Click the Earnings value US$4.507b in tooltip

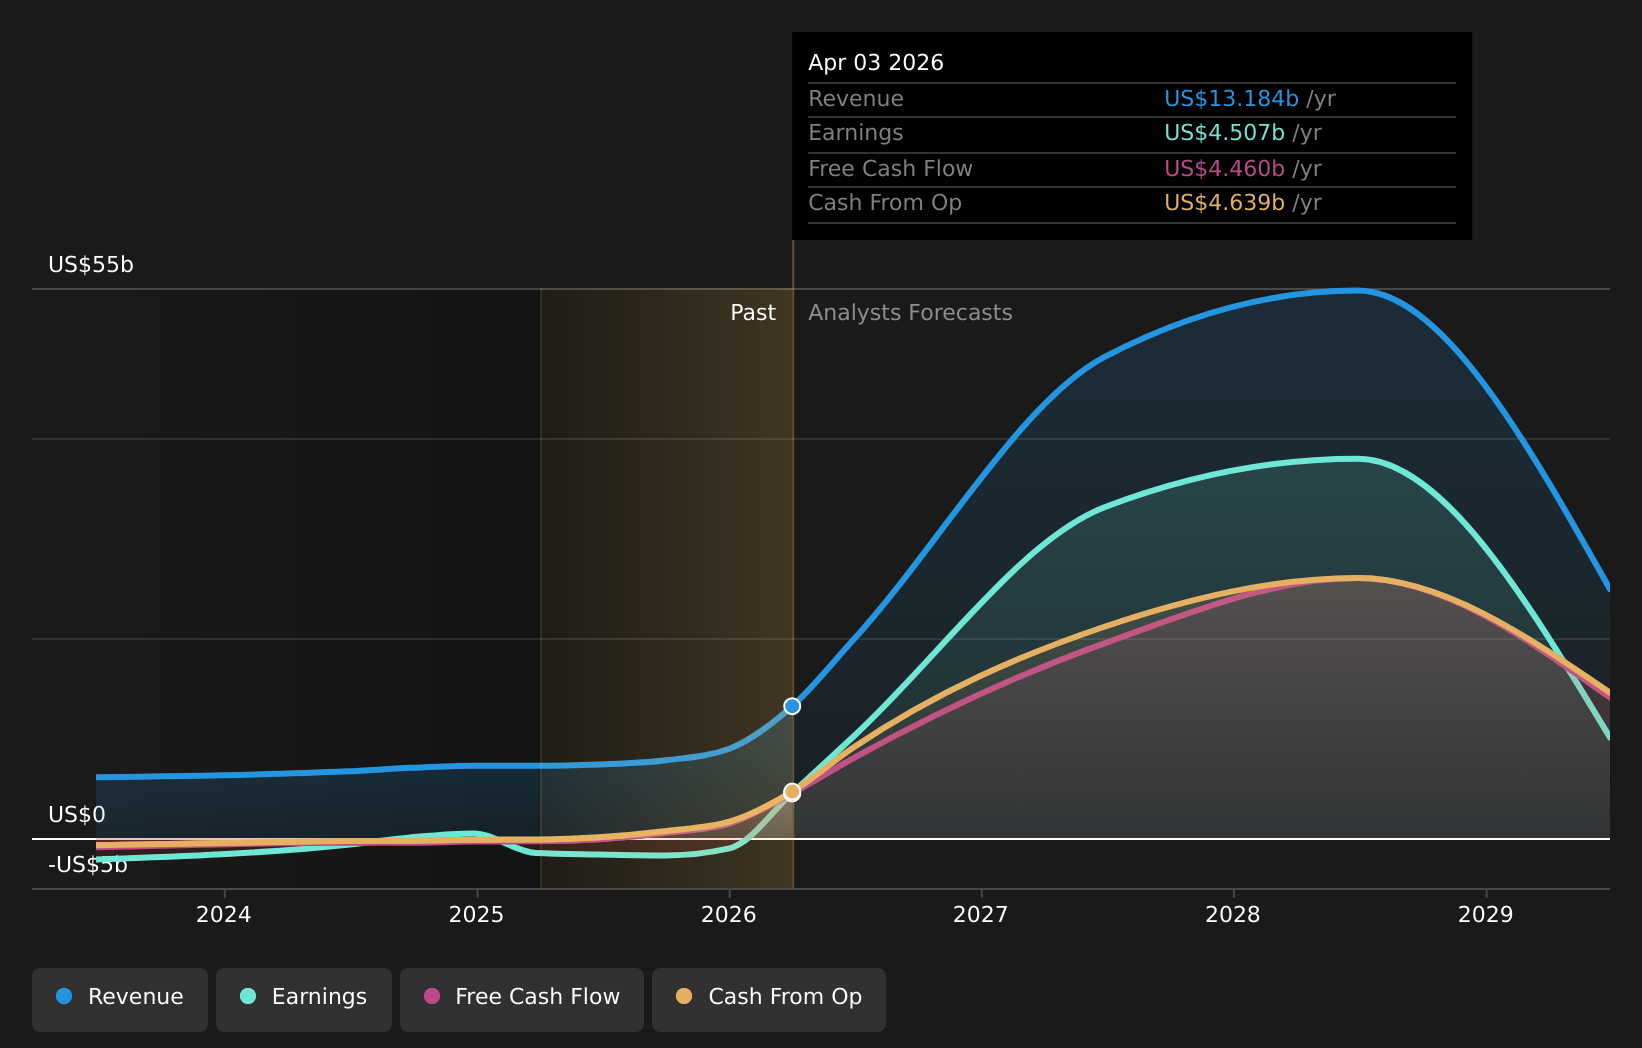[1224, 133]
